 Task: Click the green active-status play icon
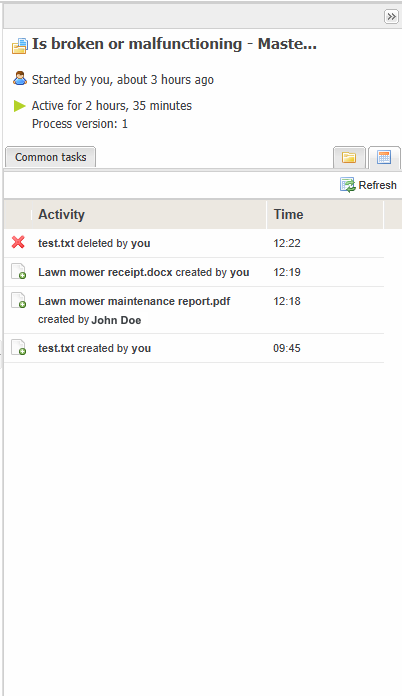(x=20, y=106)
